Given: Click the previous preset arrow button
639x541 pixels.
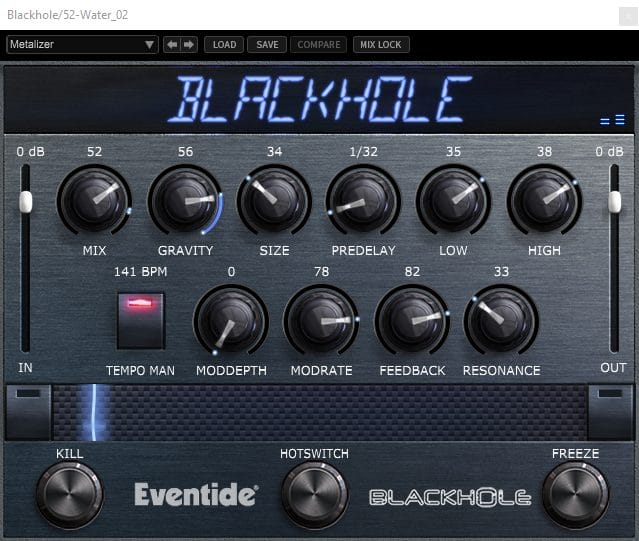Looking at the screenshot, I should [171, 45].
